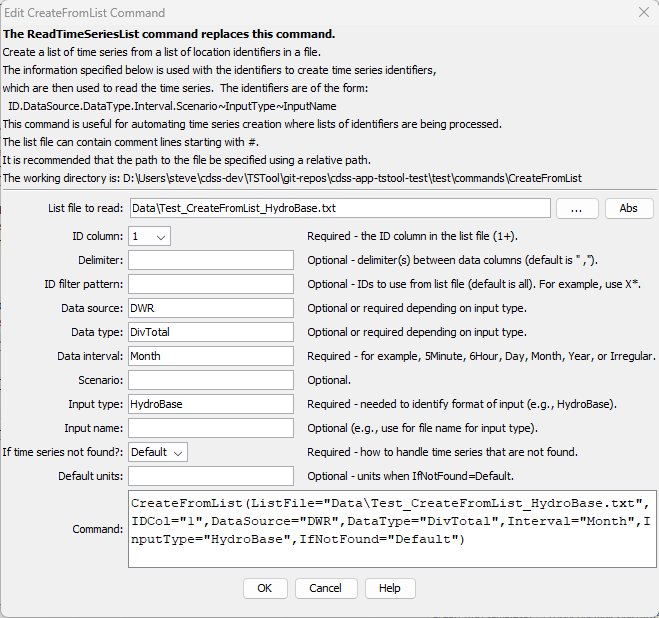Open the ID column dropdown
The height and width of the screenshot is (618, 659).
tap(149, 236)
